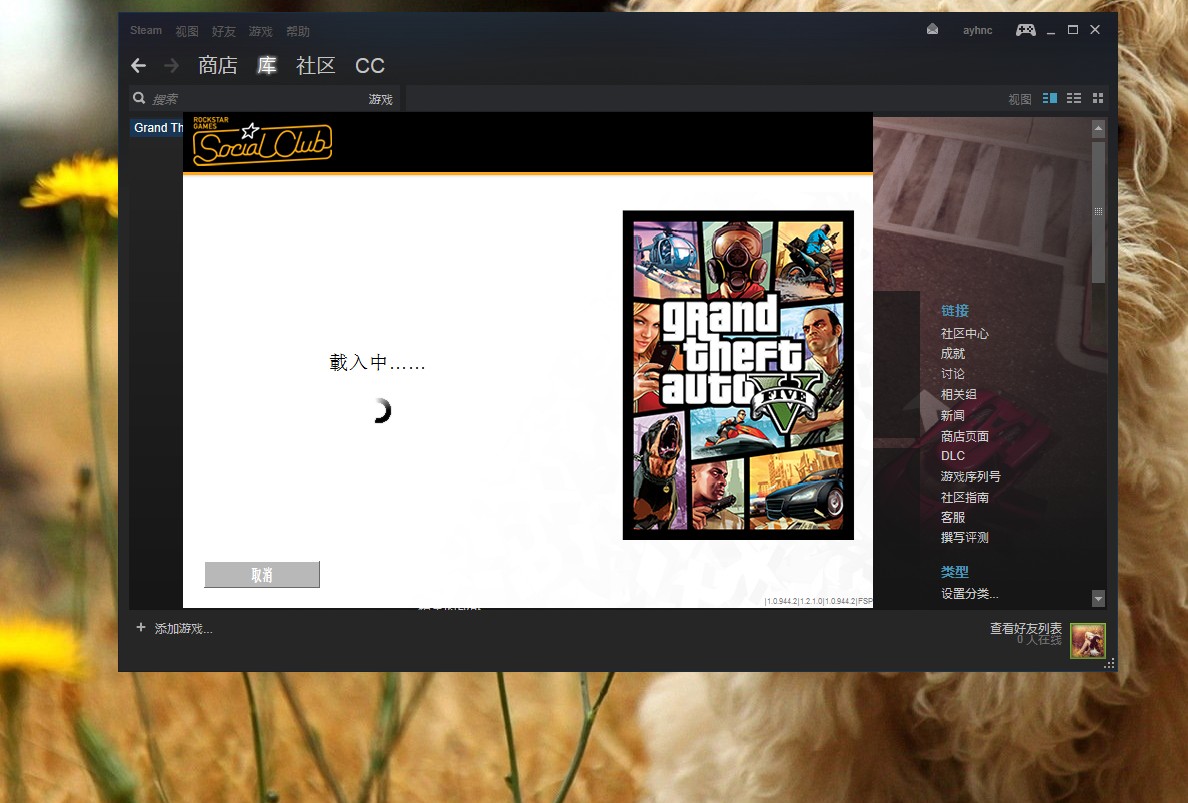1188x803 pixels.
Task: Go back with the left arrow
Action: 139,66
